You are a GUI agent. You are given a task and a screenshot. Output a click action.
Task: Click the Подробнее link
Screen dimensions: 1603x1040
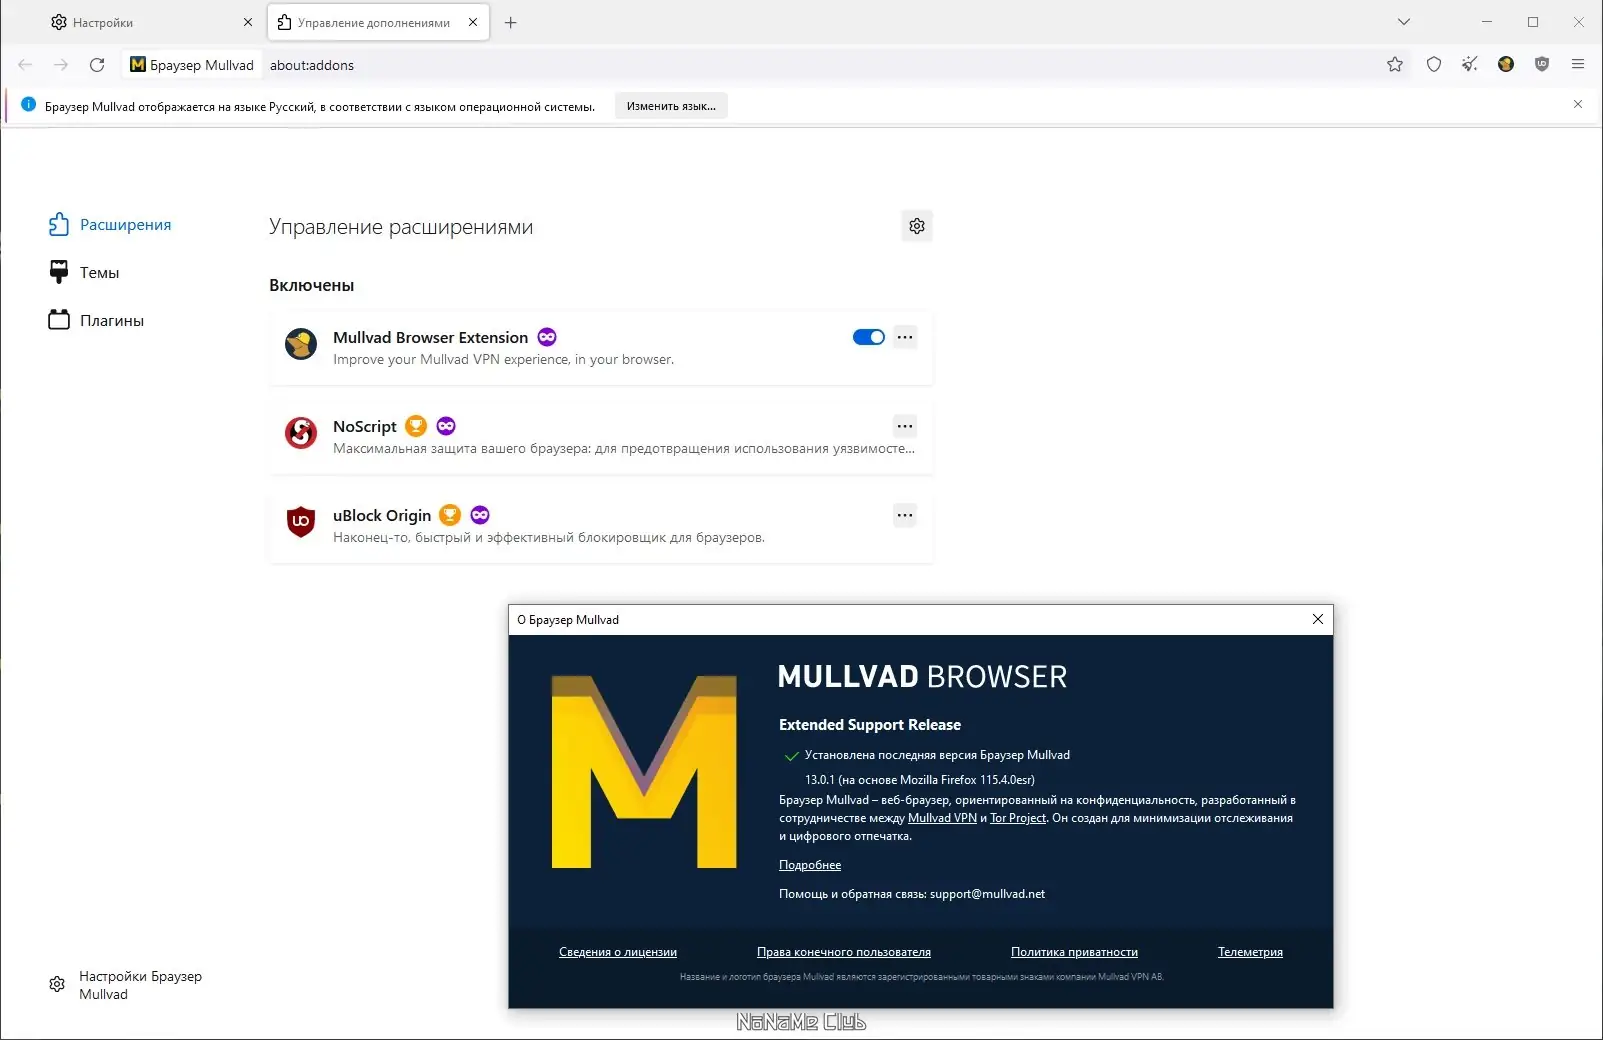point(810,865)
